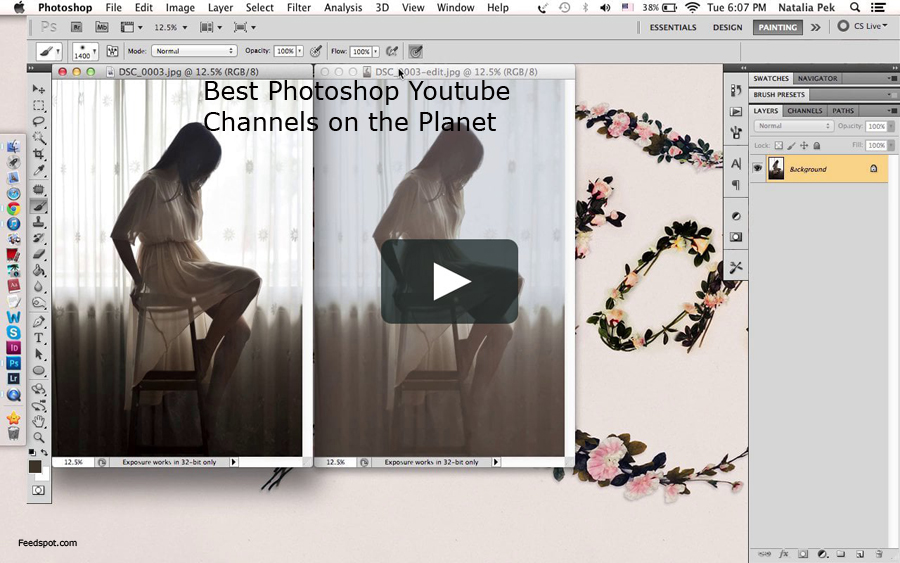Switch to the Navigator tab
This screenshot has height=563, width=900.
click(817, 79)
